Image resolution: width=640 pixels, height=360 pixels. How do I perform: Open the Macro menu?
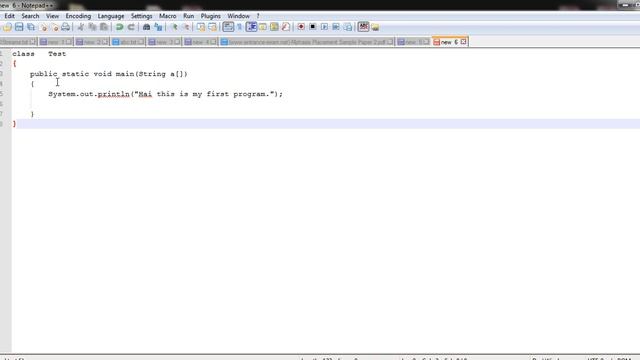tap(167, 16)
